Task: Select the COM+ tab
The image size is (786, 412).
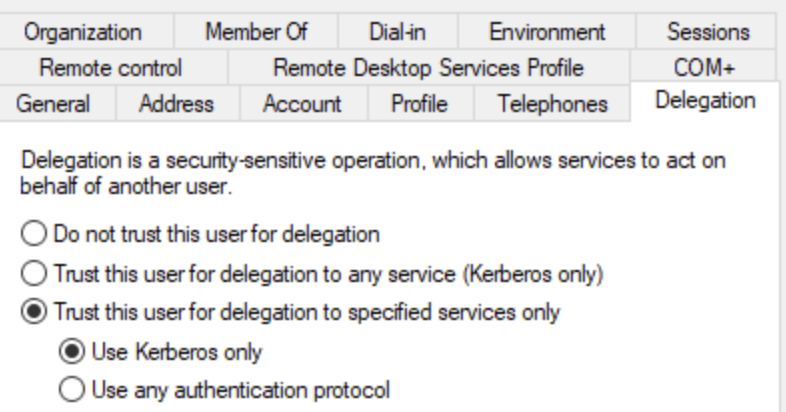Action: click(704, 69)
